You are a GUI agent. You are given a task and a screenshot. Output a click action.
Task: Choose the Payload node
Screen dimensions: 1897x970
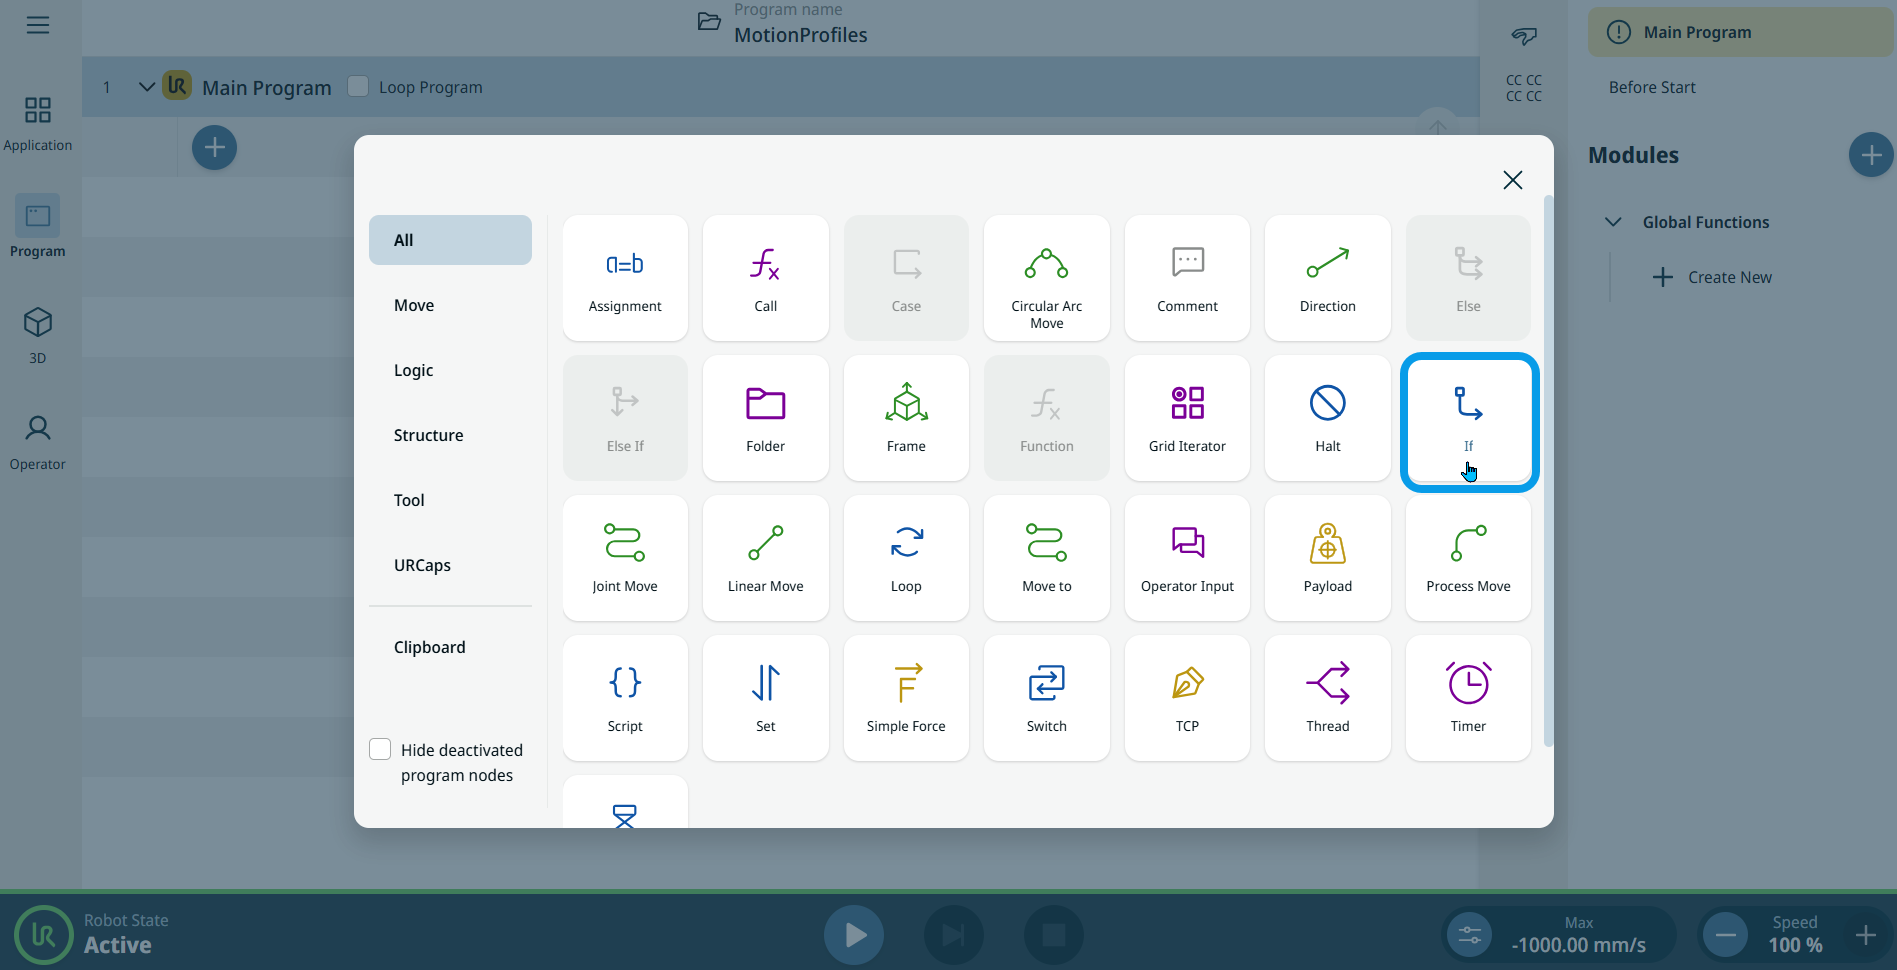(x=1327, y=558)
